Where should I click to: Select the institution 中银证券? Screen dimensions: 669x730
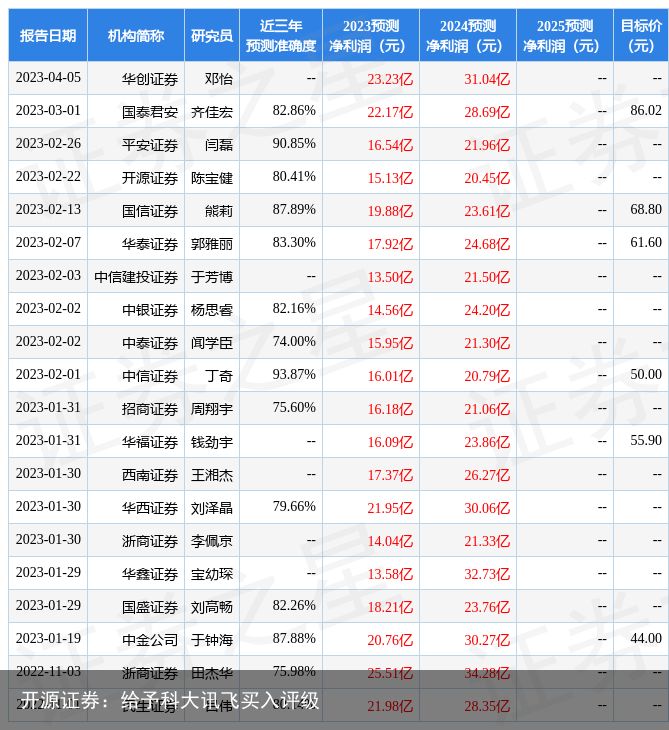[x=150, y=310]
